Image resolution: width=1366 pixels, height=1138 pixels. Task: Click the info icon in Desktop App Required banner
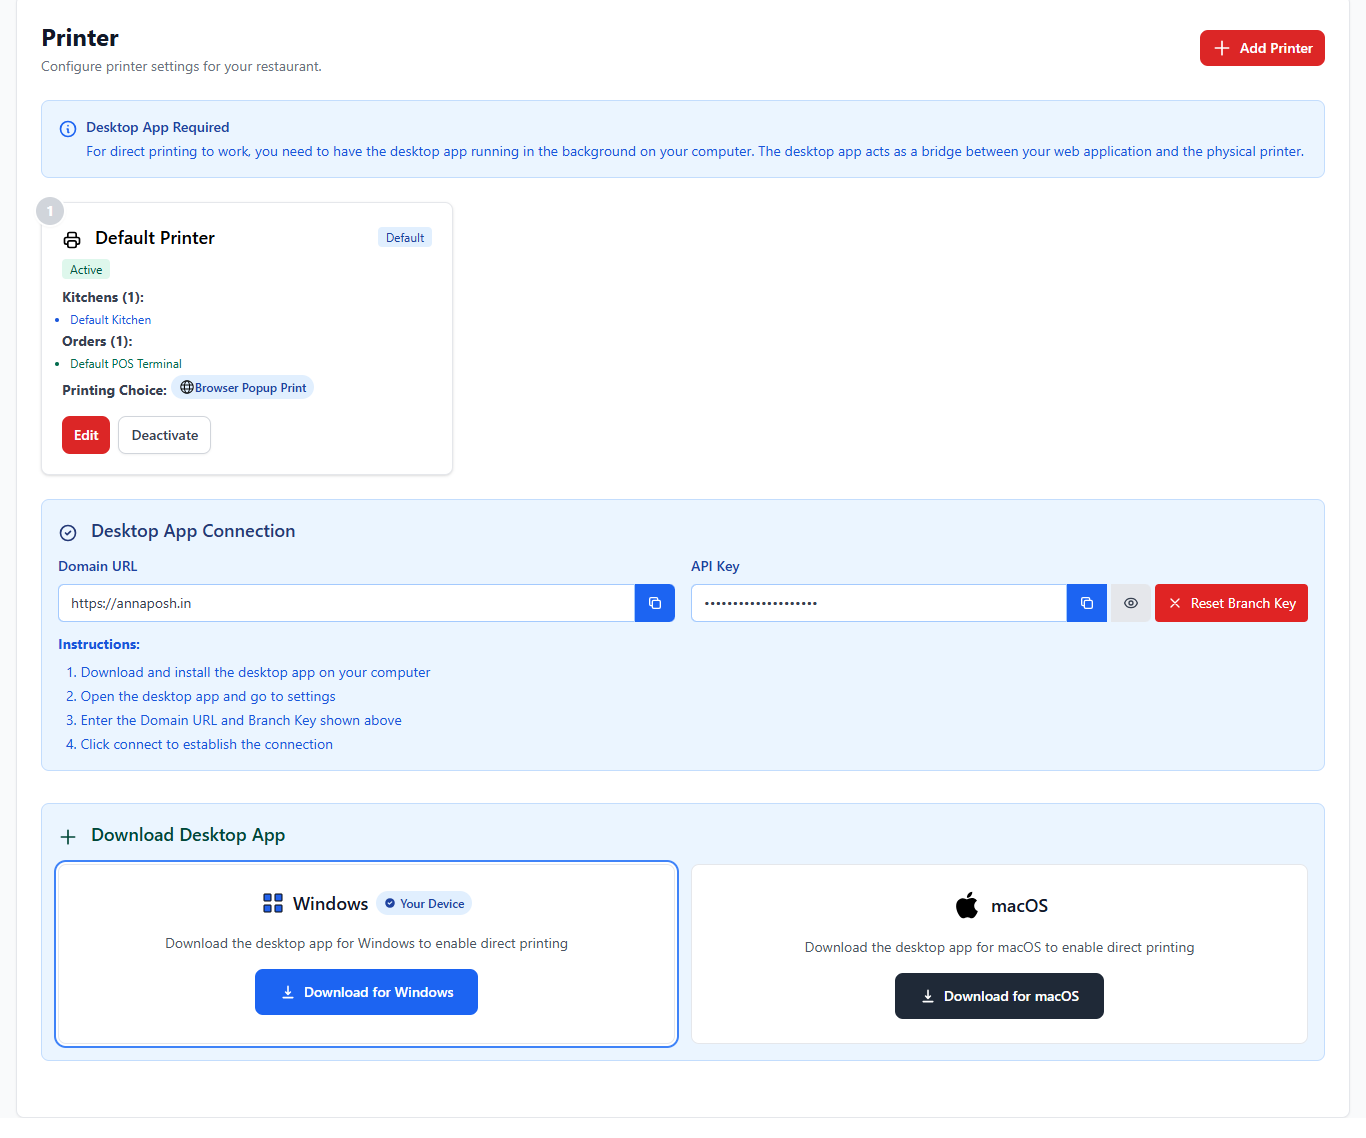tap(68, 129)
